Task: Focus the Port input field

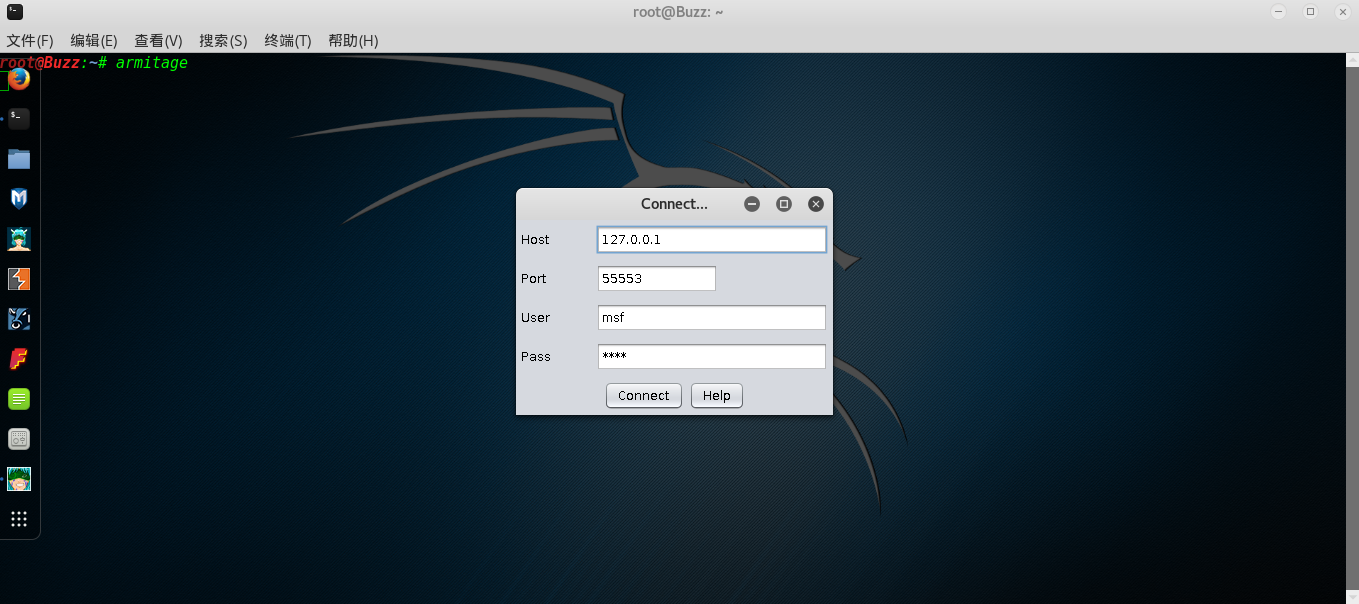Action: click(657, 279)
